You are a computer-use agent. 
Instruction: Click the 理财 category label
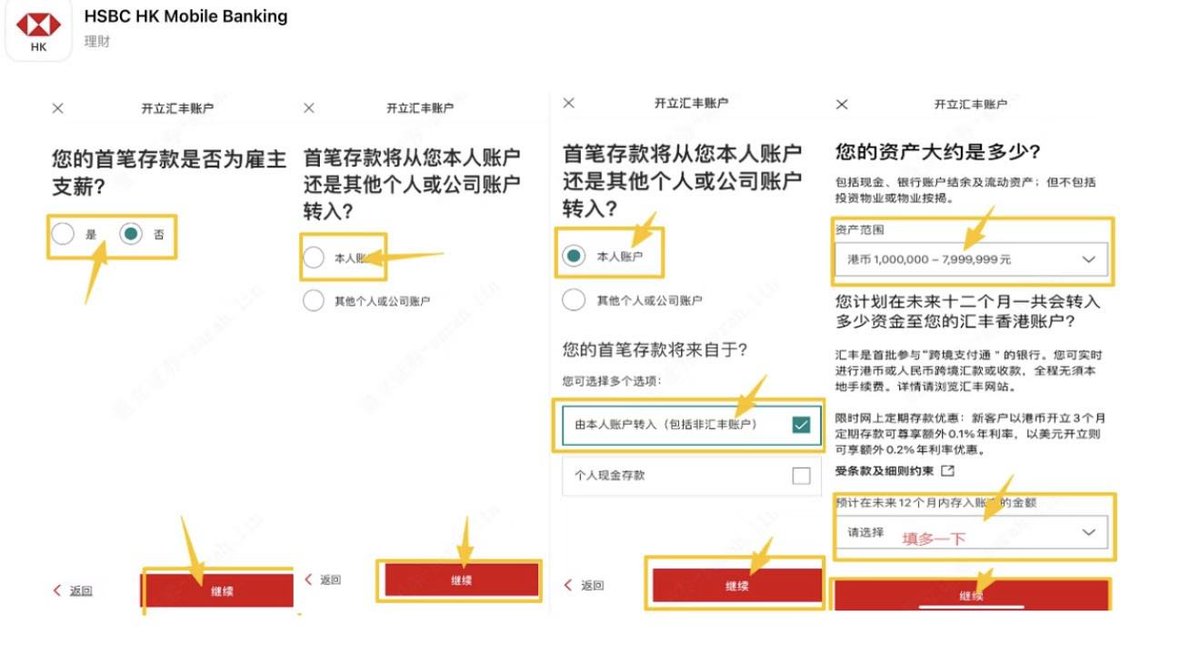coord(97,42)
